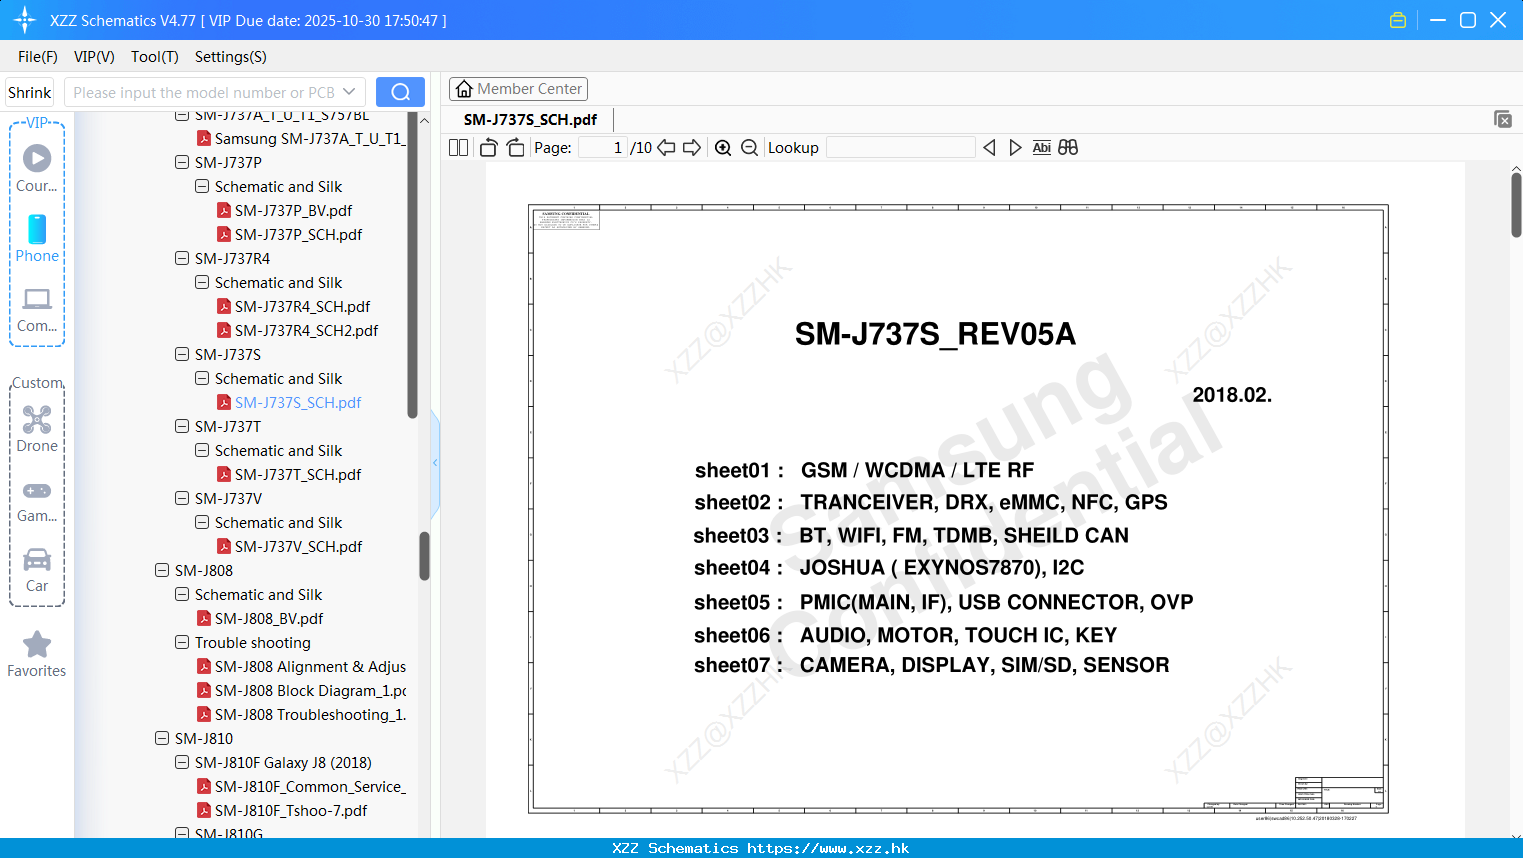Click the yellow briefcase icon in title bar
The width and height of the screenshot is (1523, 858).
(1398, 20)
